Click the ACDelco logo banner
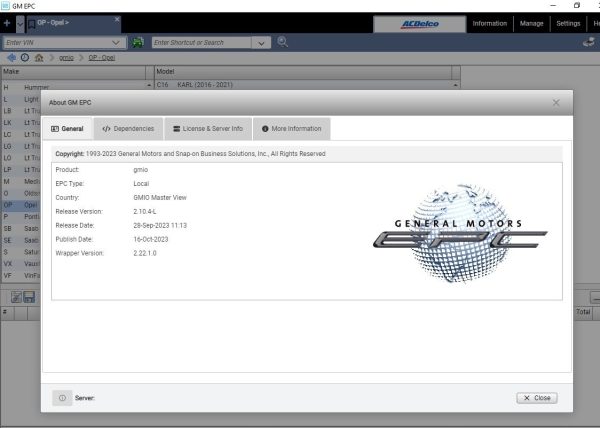The width and height of the screenshot is (600, 428). coord(419,24)
